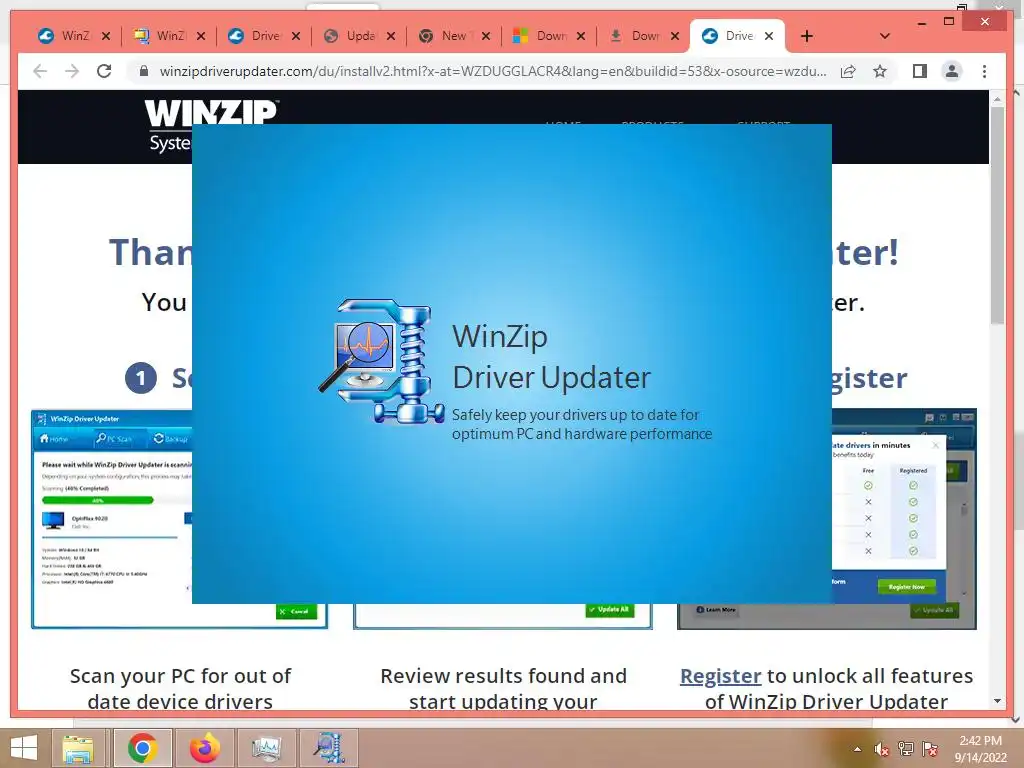This screenshot has width=1024, height=768.
Task: Close the active Driver tab
Action: [x=769, y=36]
